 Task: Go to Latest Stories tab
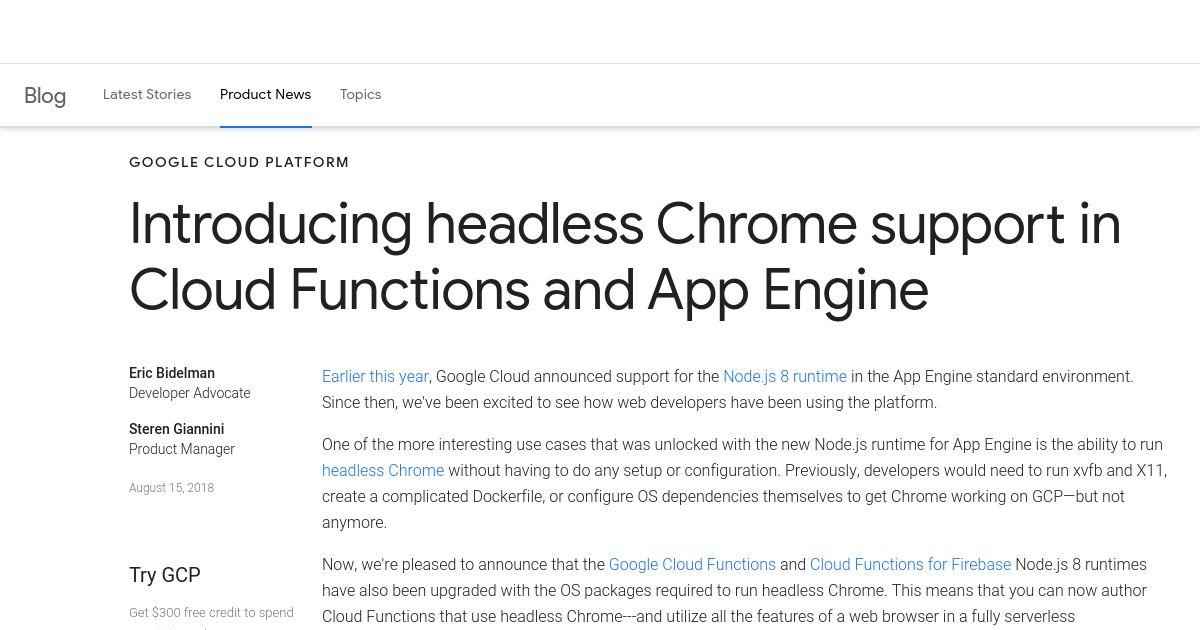(x=147, y=94)
